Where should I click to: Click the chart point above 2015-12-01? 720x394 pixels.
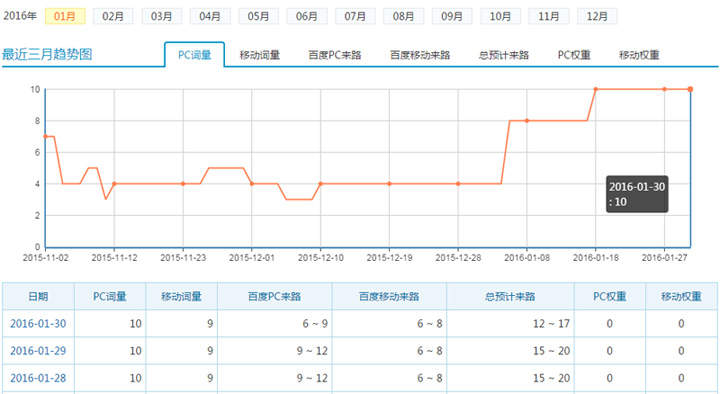[x=252, y=184]
